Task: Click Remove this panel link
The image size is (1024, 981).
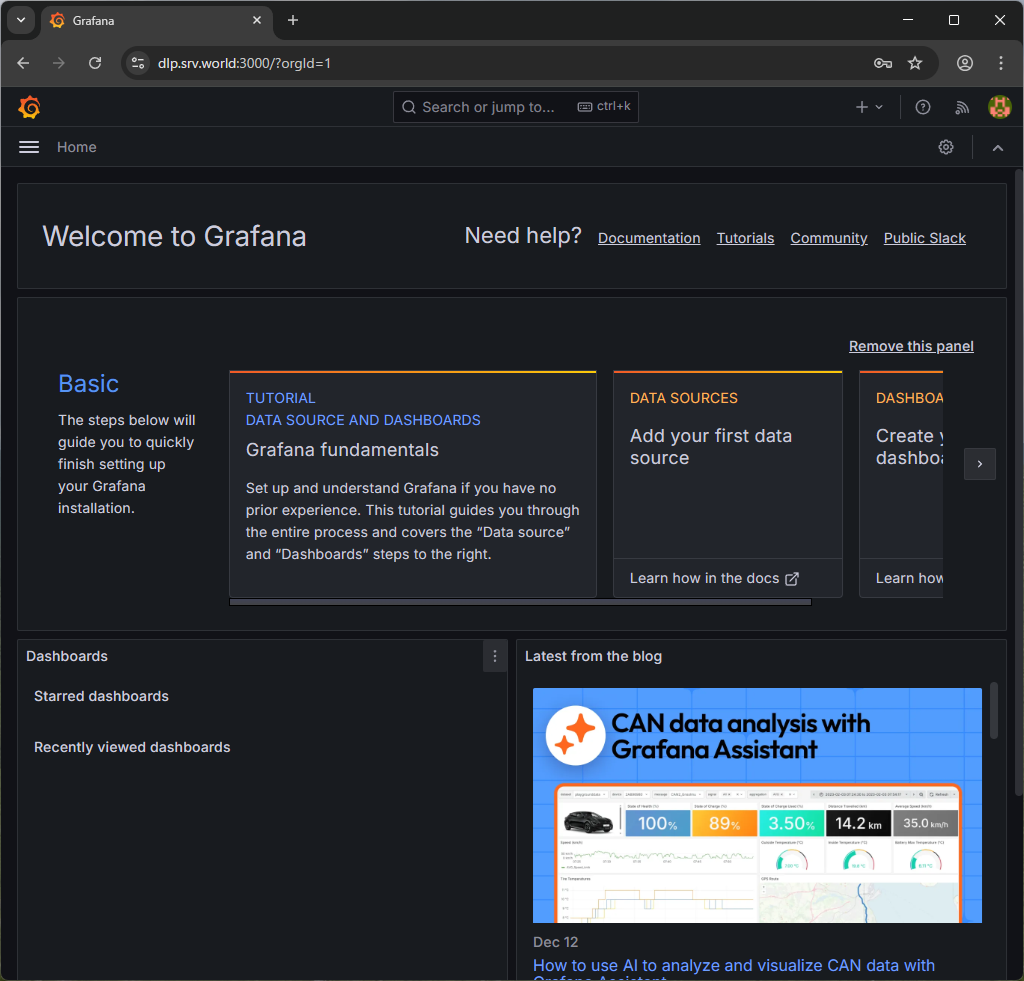Action: click(x=911, y=346)
